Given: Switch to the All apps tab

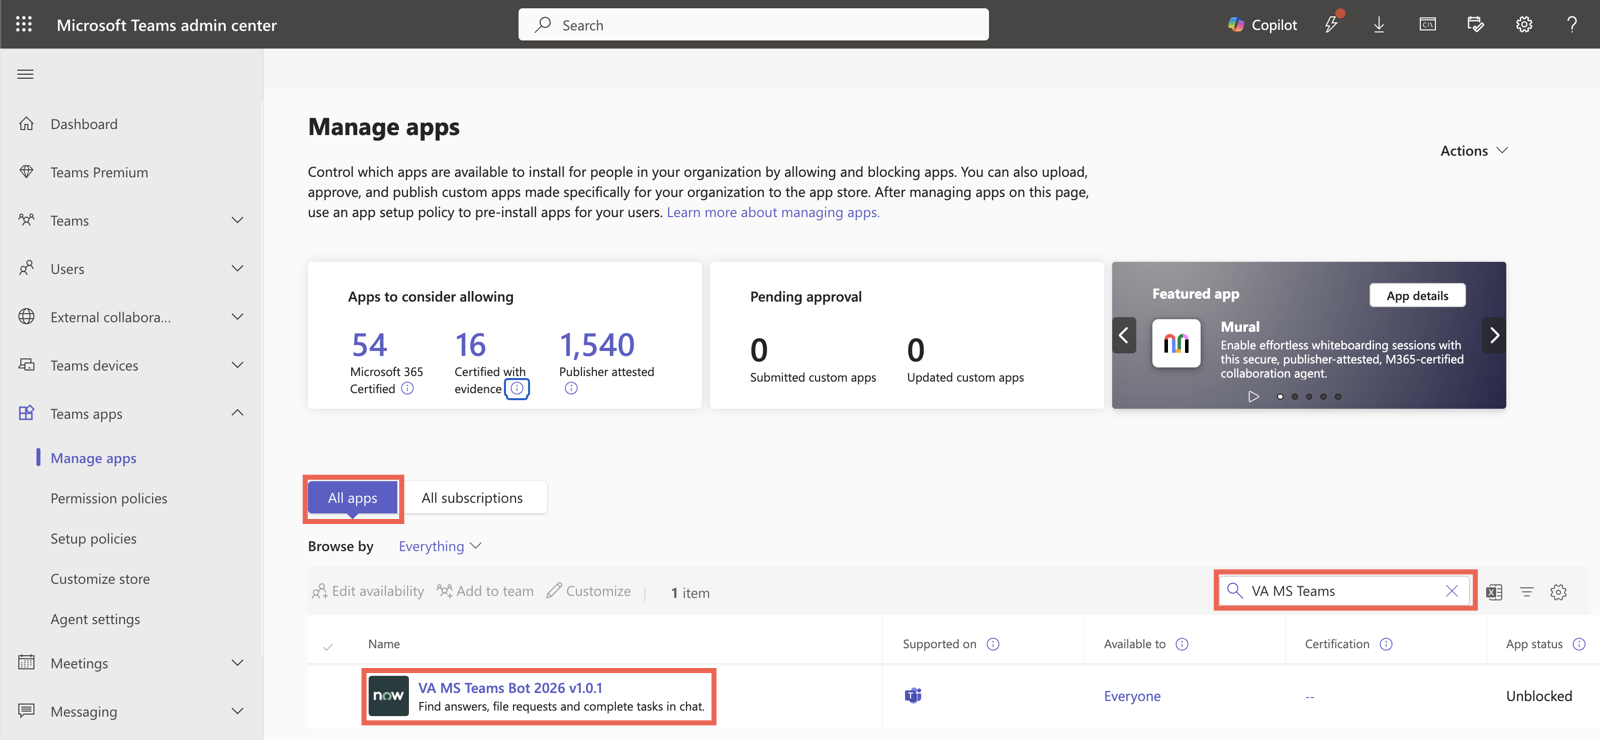Looking at the screenshot, I should pyautogui.click(x=352, y=498).
